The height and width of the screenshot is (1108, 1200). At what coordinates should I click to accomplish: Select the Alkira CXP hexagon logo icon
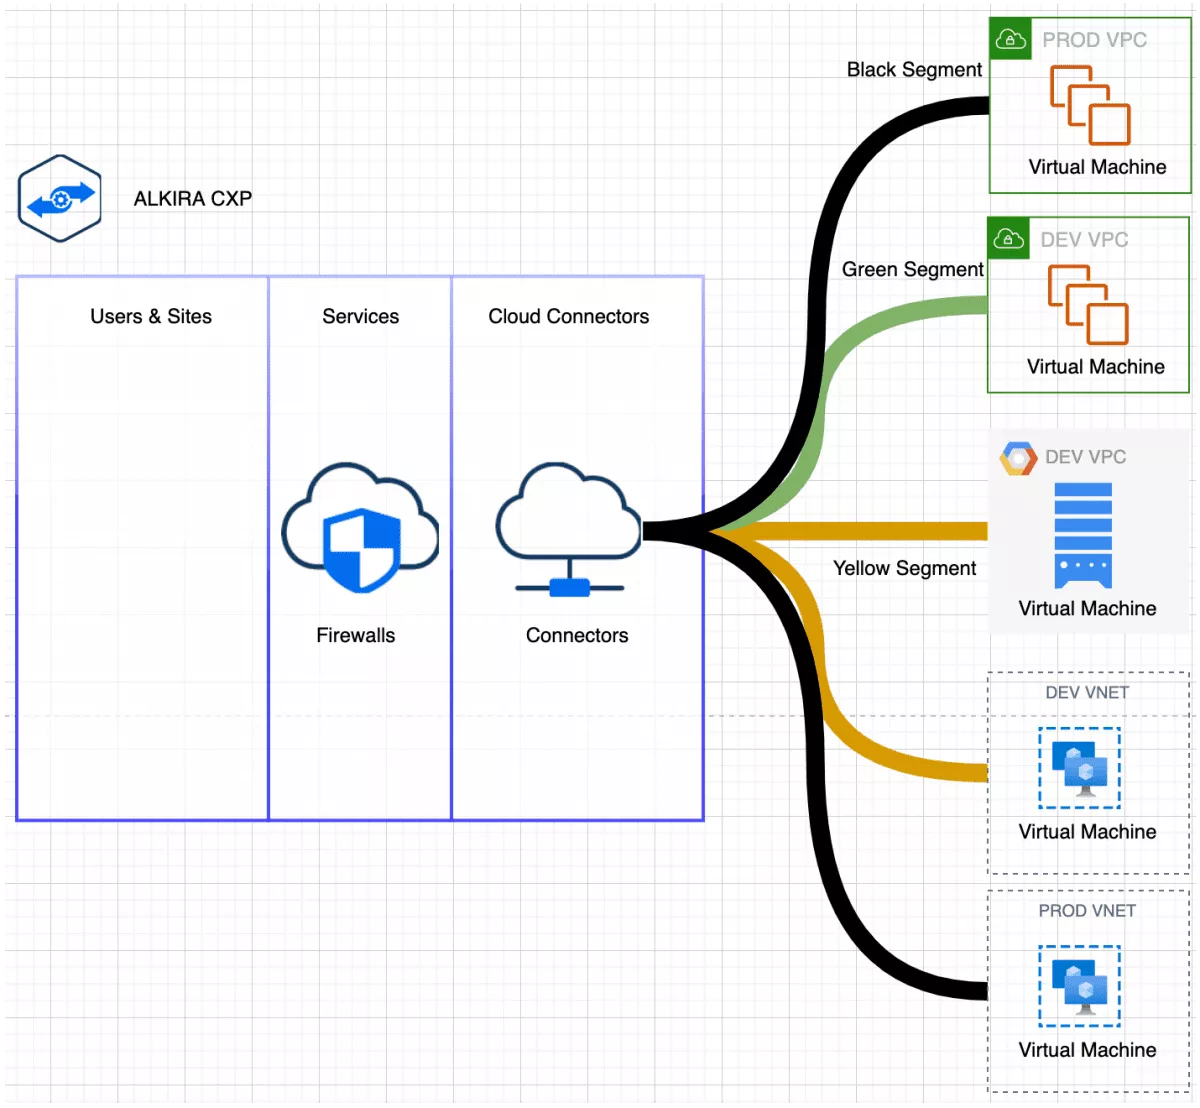tap(58, 197)
